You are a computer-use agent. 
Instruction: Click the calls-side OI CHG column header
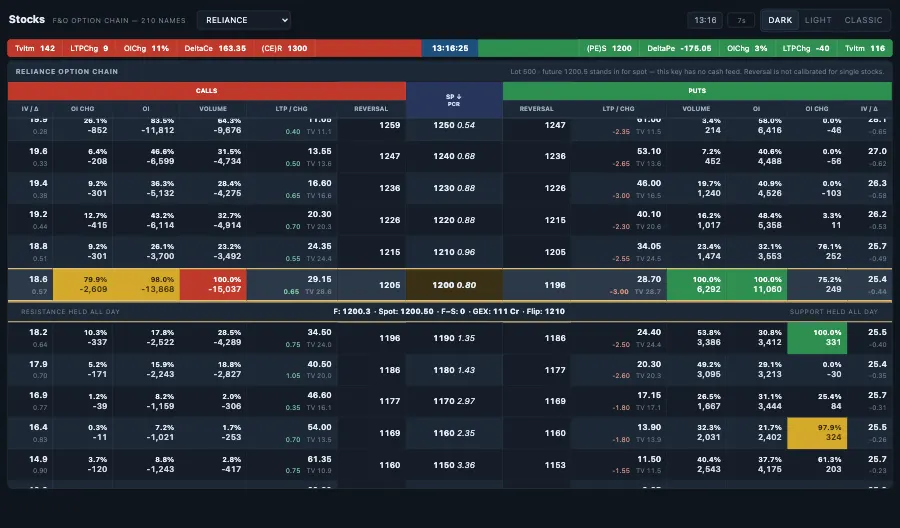pos(83,108)
